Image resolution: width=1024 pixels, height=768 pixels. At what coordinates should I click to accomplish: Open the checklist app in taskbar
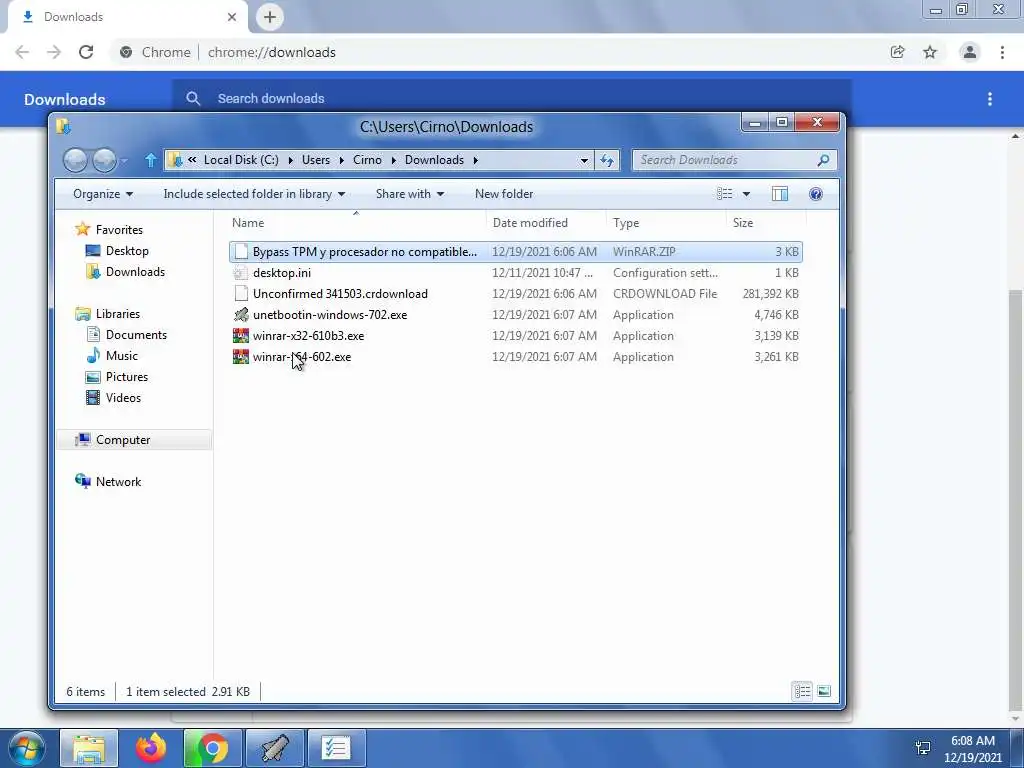pyautogui.click(x=336, y=748)
